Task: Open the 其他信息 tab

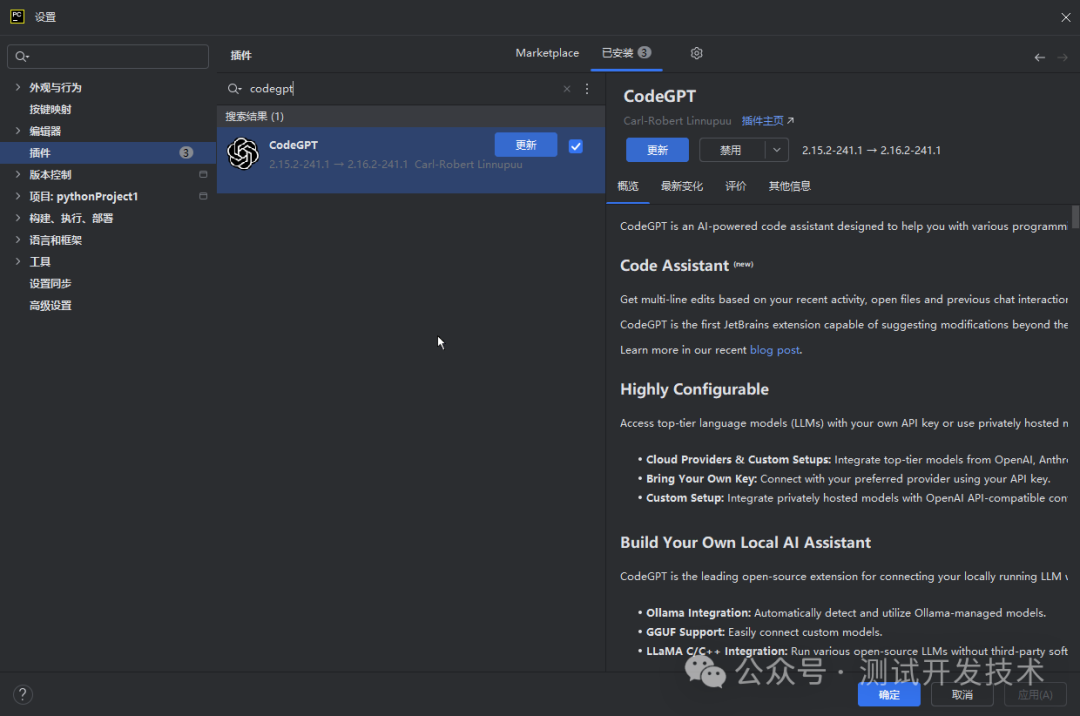Action: tap(790, 186)
